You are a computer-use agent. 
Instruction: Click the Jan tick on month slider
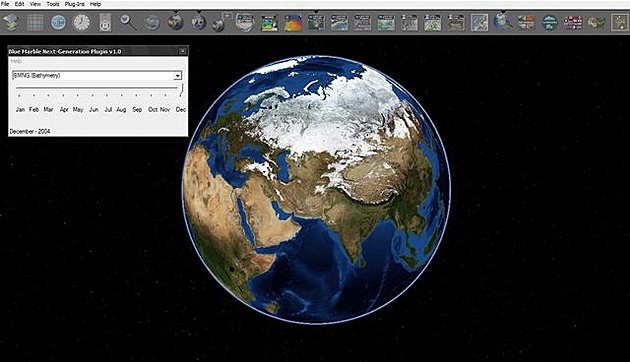click(19, 95)
